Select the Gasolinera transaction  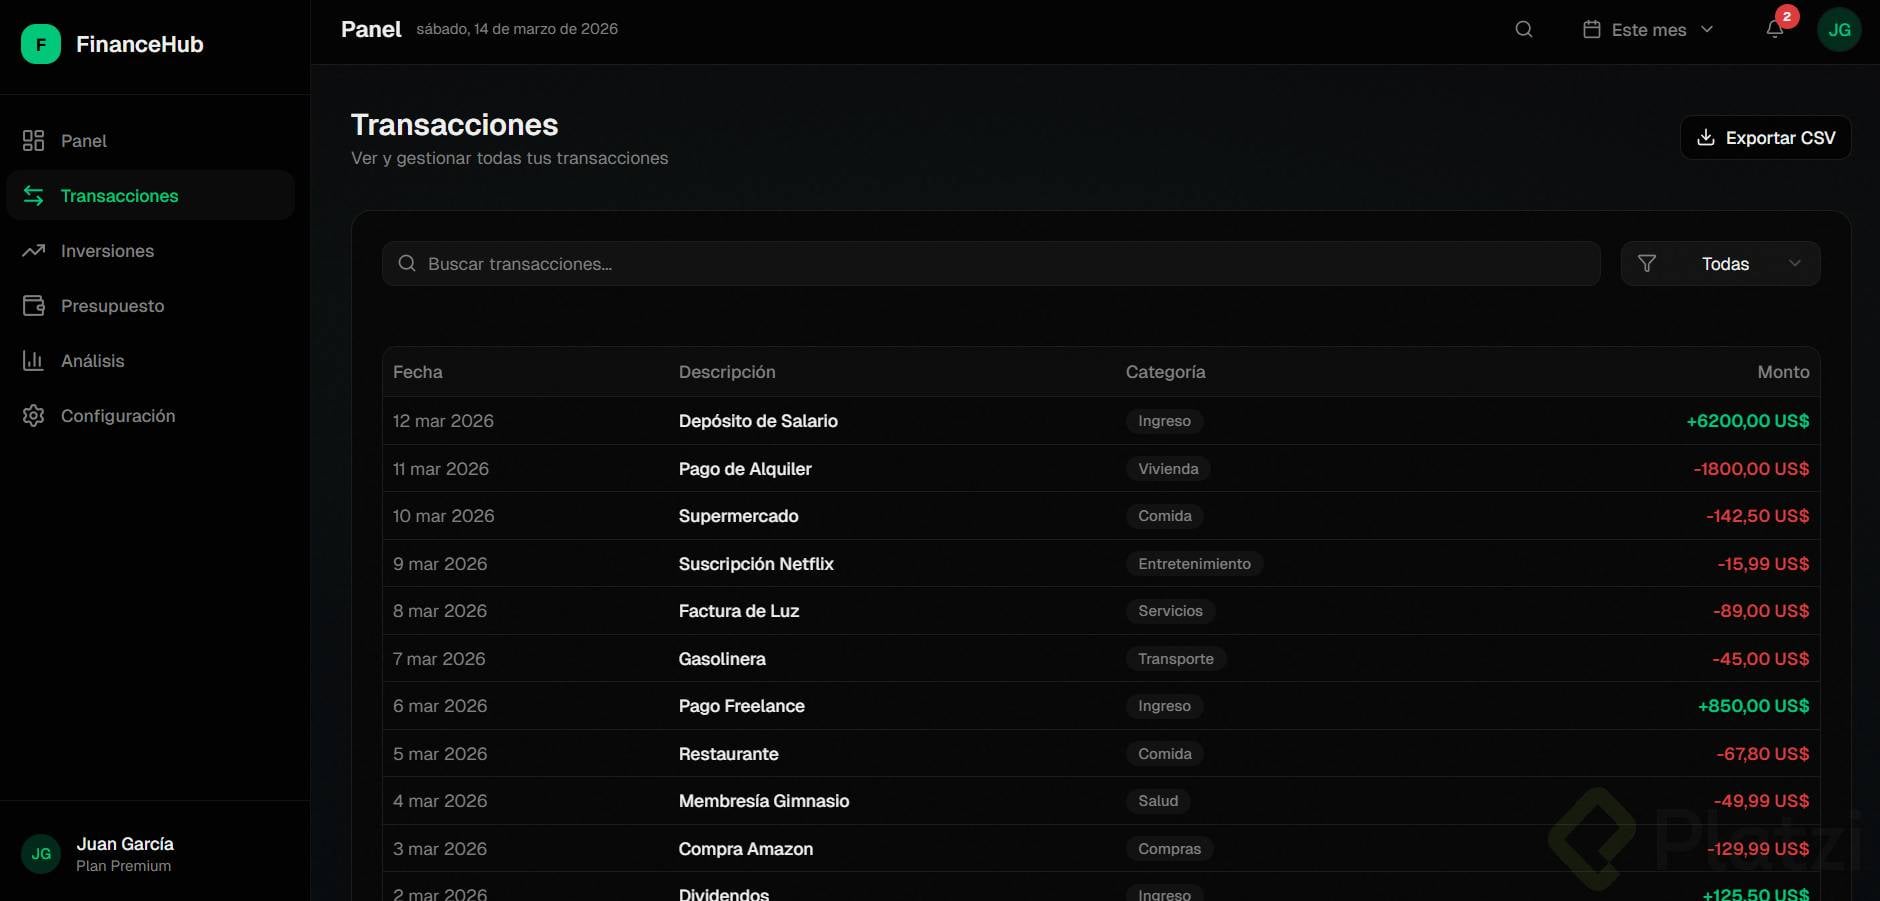tap(1101, 659)
